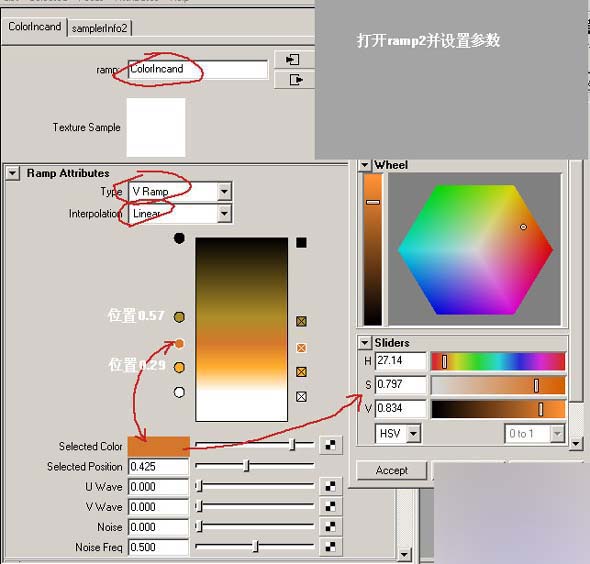Click the Selected Color brightness slider
This screenshot has height=564, width=590.
click(x=255, y=445)
